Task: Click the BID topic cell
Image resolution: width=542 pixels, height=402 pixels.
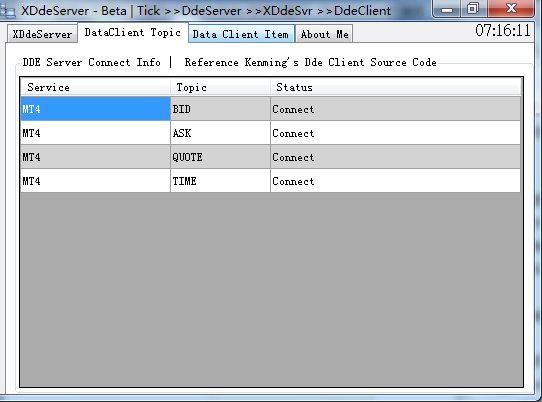Action: point(220,109)
